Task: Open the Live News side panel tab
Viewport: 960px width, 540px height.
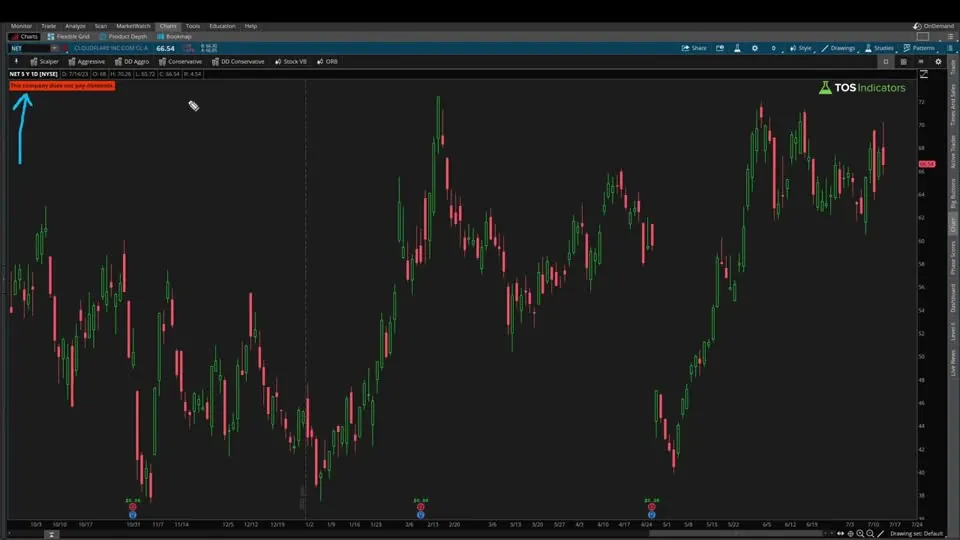Action: (953, 363)
